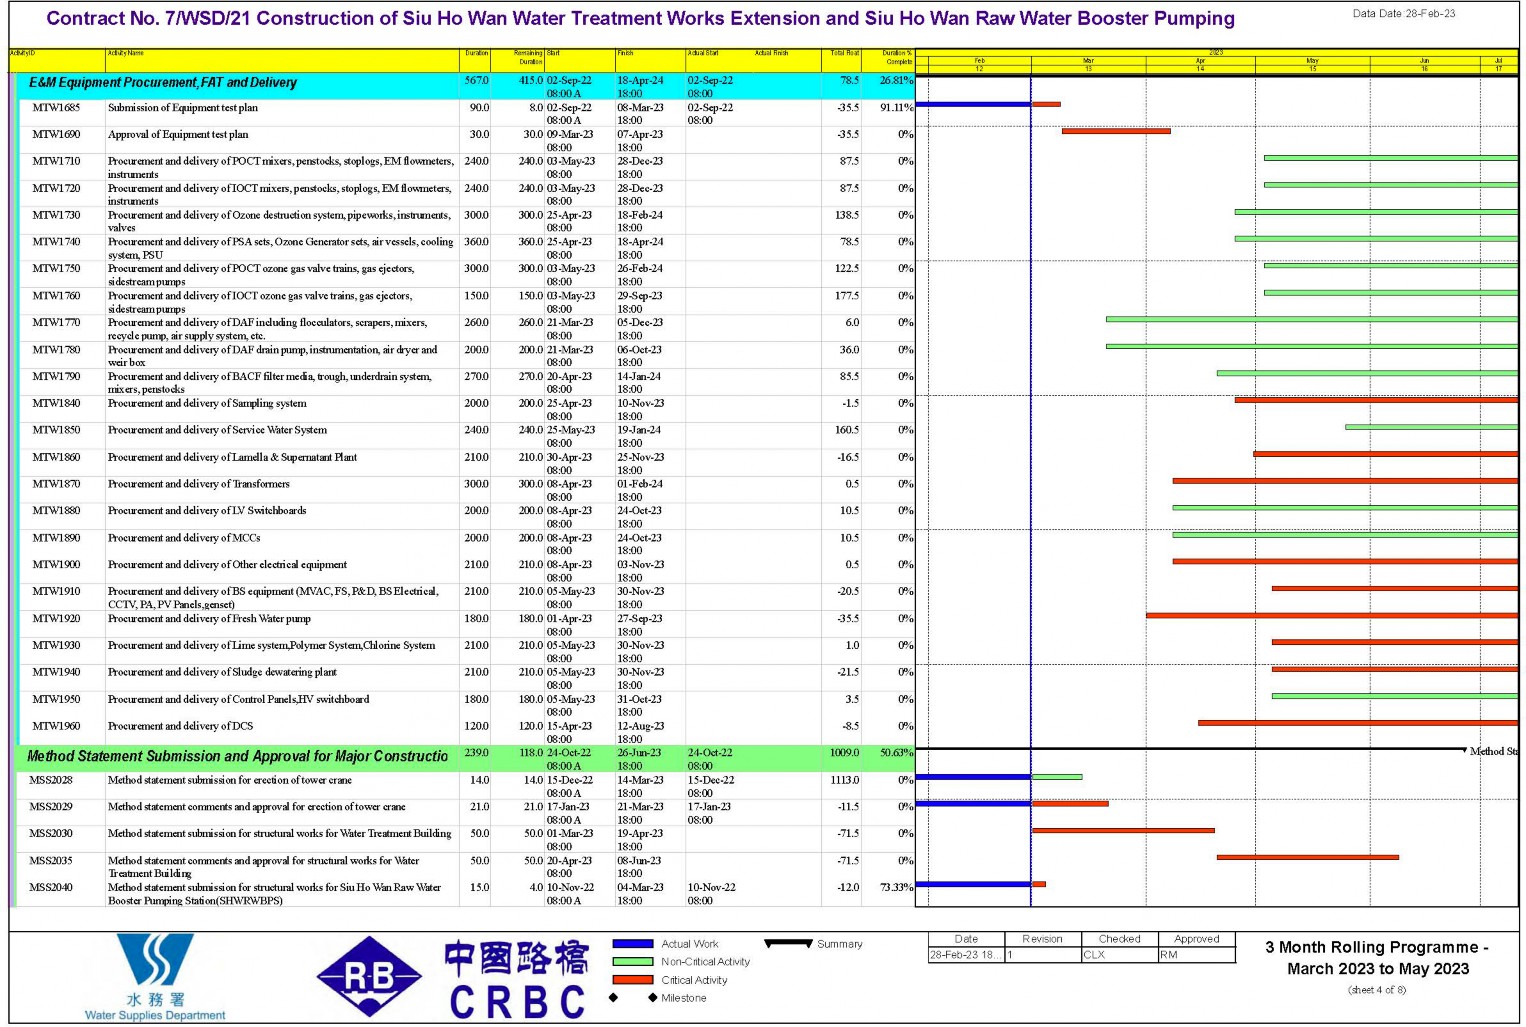Screen dimensions: 1526x1027
Task: Click the green Non-Critical Activity legend swatch
Action: (x=632, y=962)
